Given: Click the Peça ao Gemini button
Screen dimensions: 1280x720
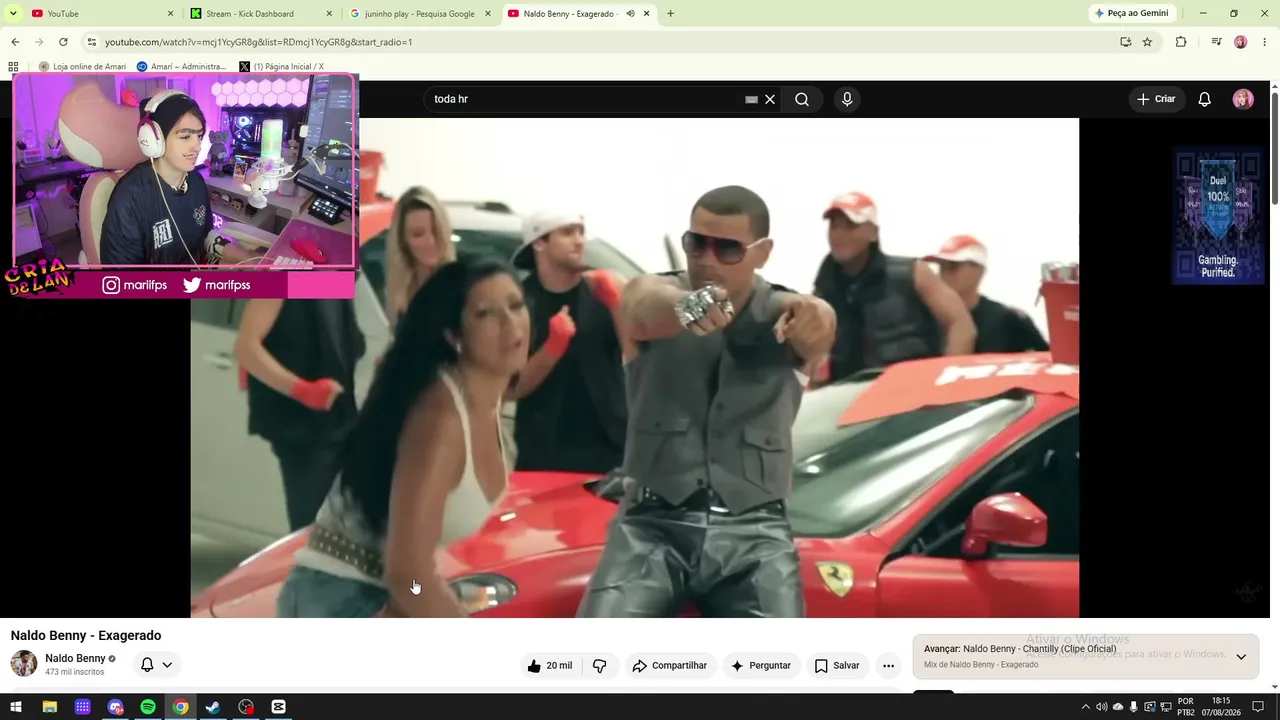Looking at the screenshot, I should click(x=1131, y=14).
